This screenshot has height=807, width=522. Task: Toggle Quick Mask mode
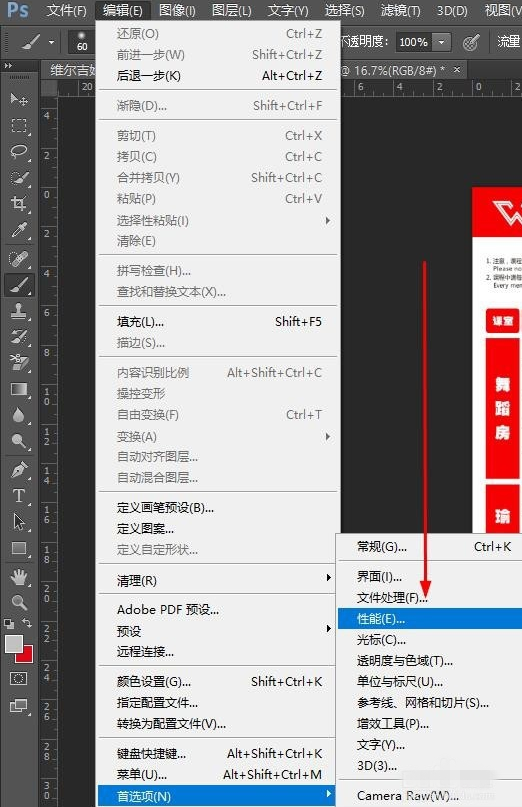click(19, 678)
